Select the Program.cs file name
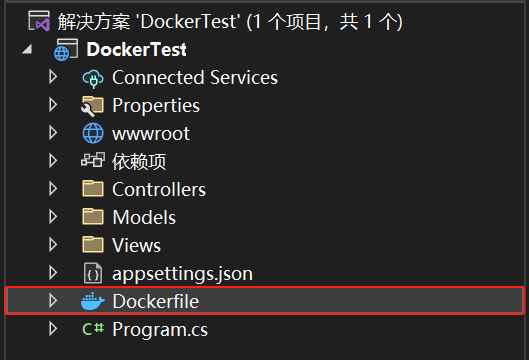 coord(160,329)
